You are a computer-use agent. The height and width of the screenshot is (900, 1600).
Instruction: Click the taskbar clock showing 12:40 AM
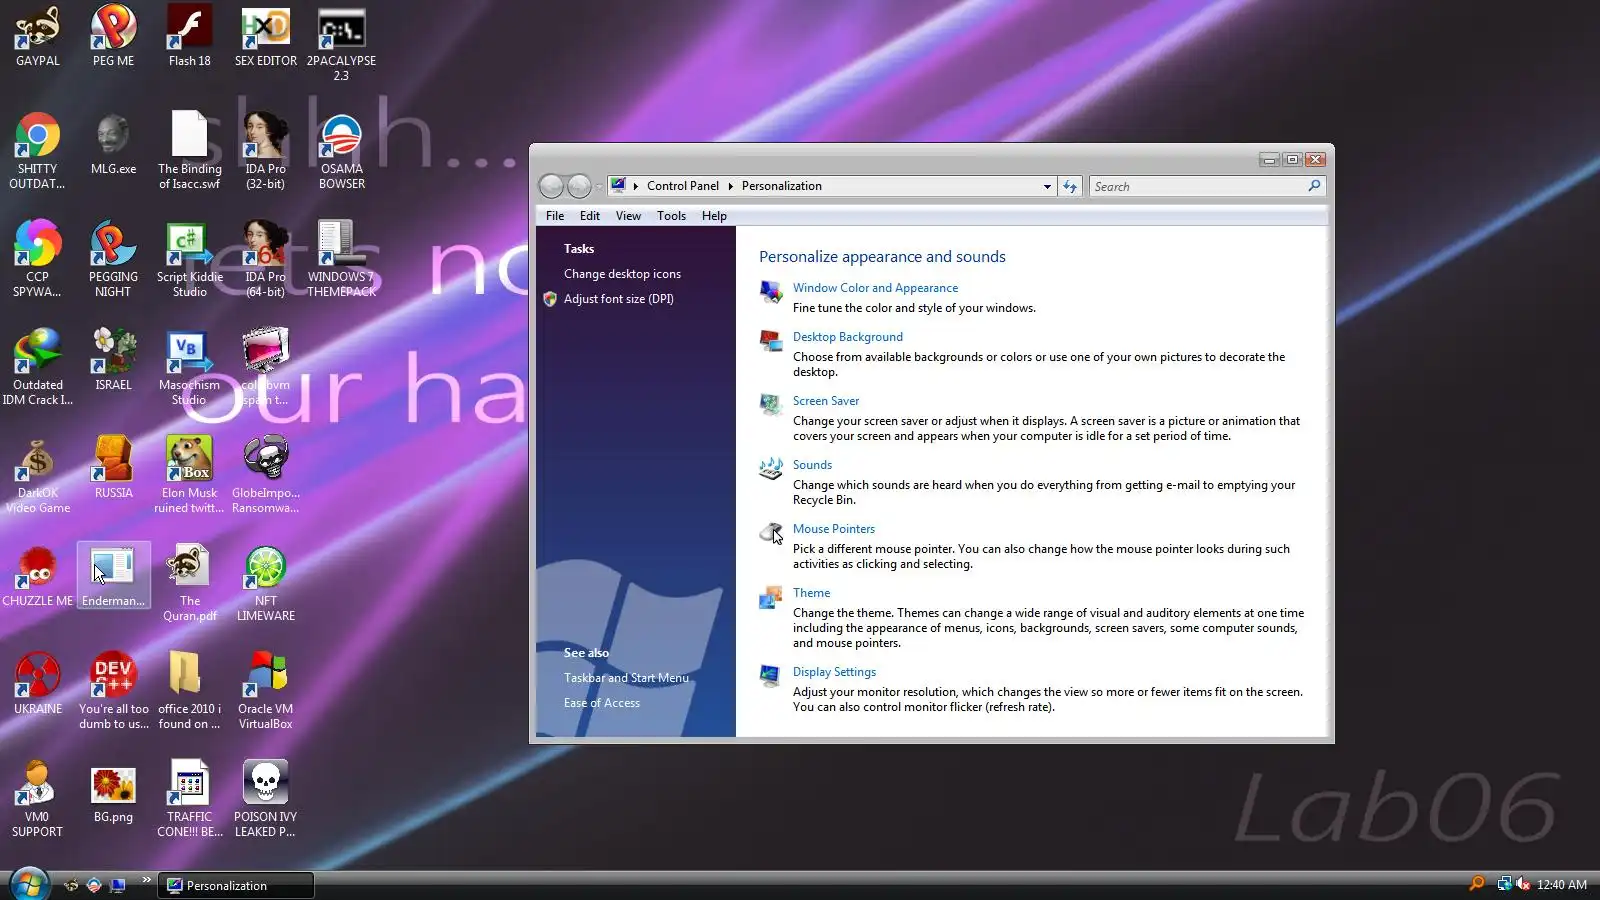(1562, 885)
